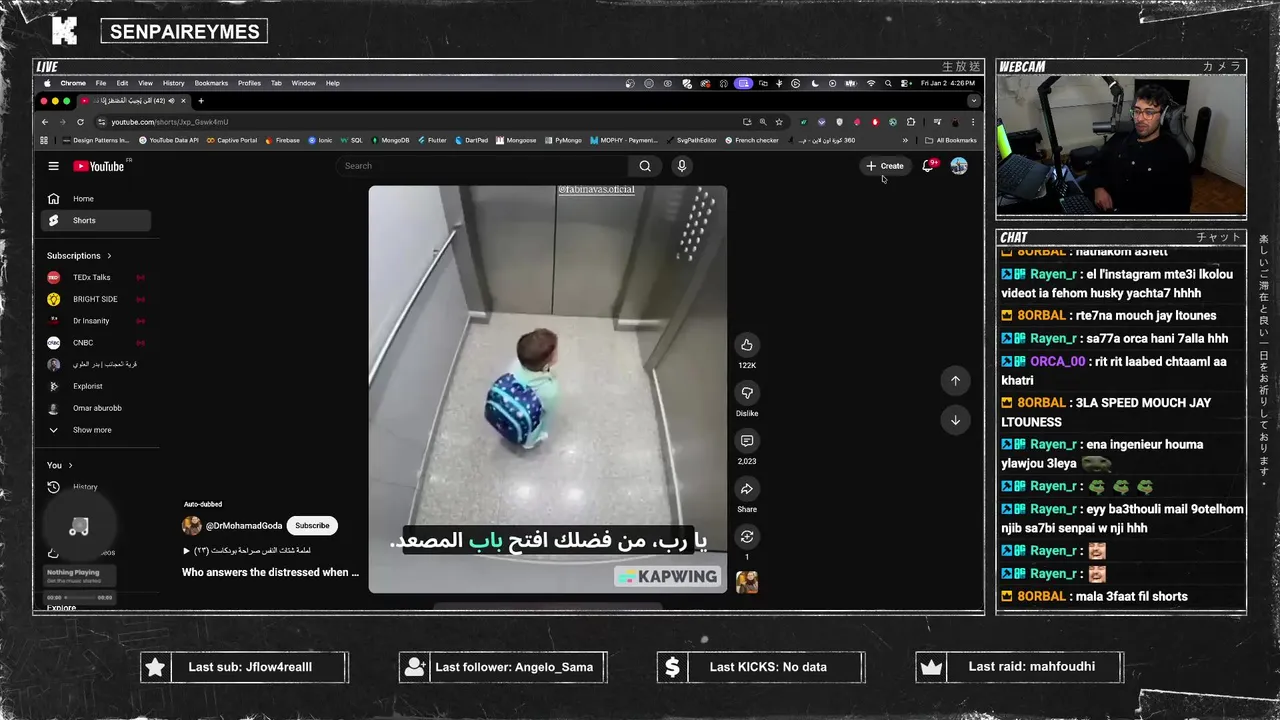
Task: Open the Chrome extensions puzzle icon
Action: [910, 122]
